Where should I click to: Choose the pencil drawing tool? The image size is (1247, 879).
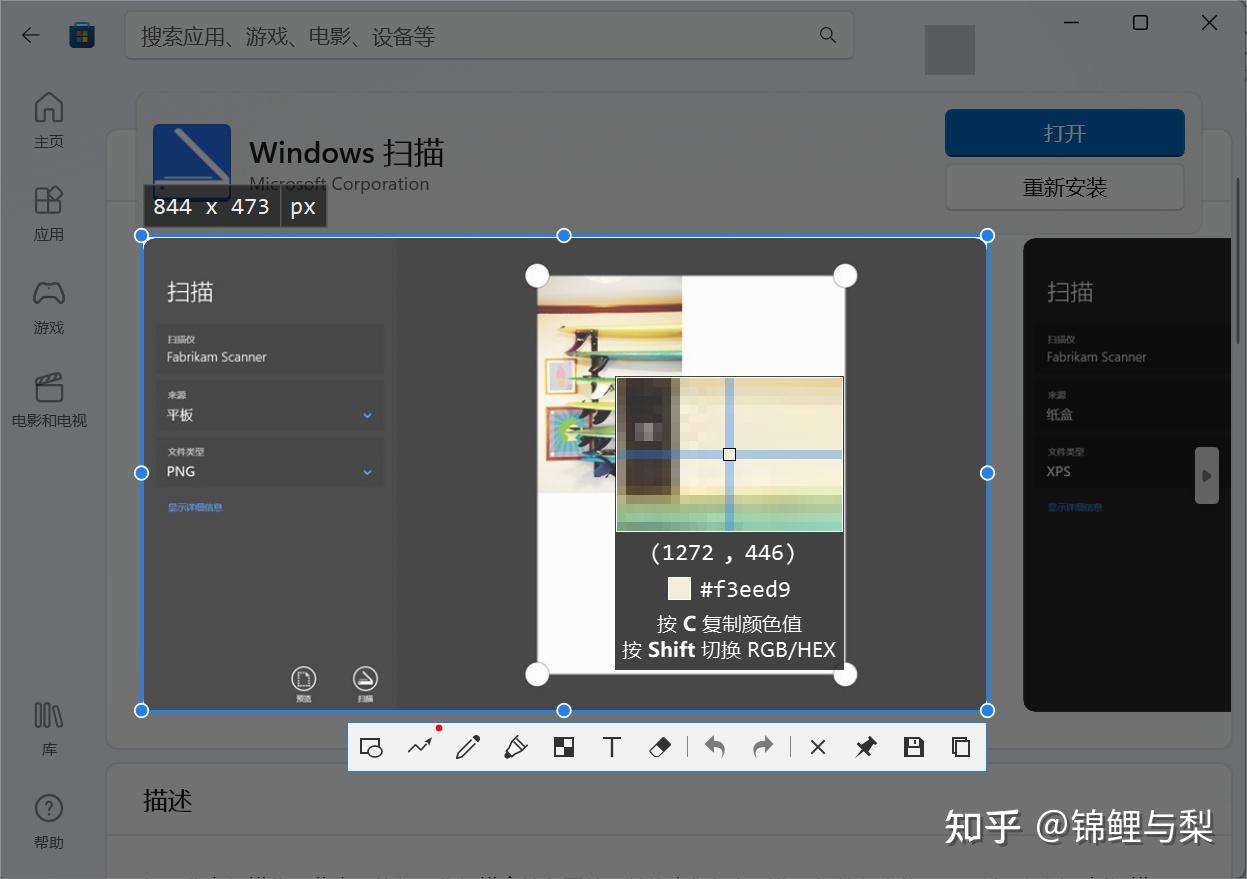(x=468, y=747)
